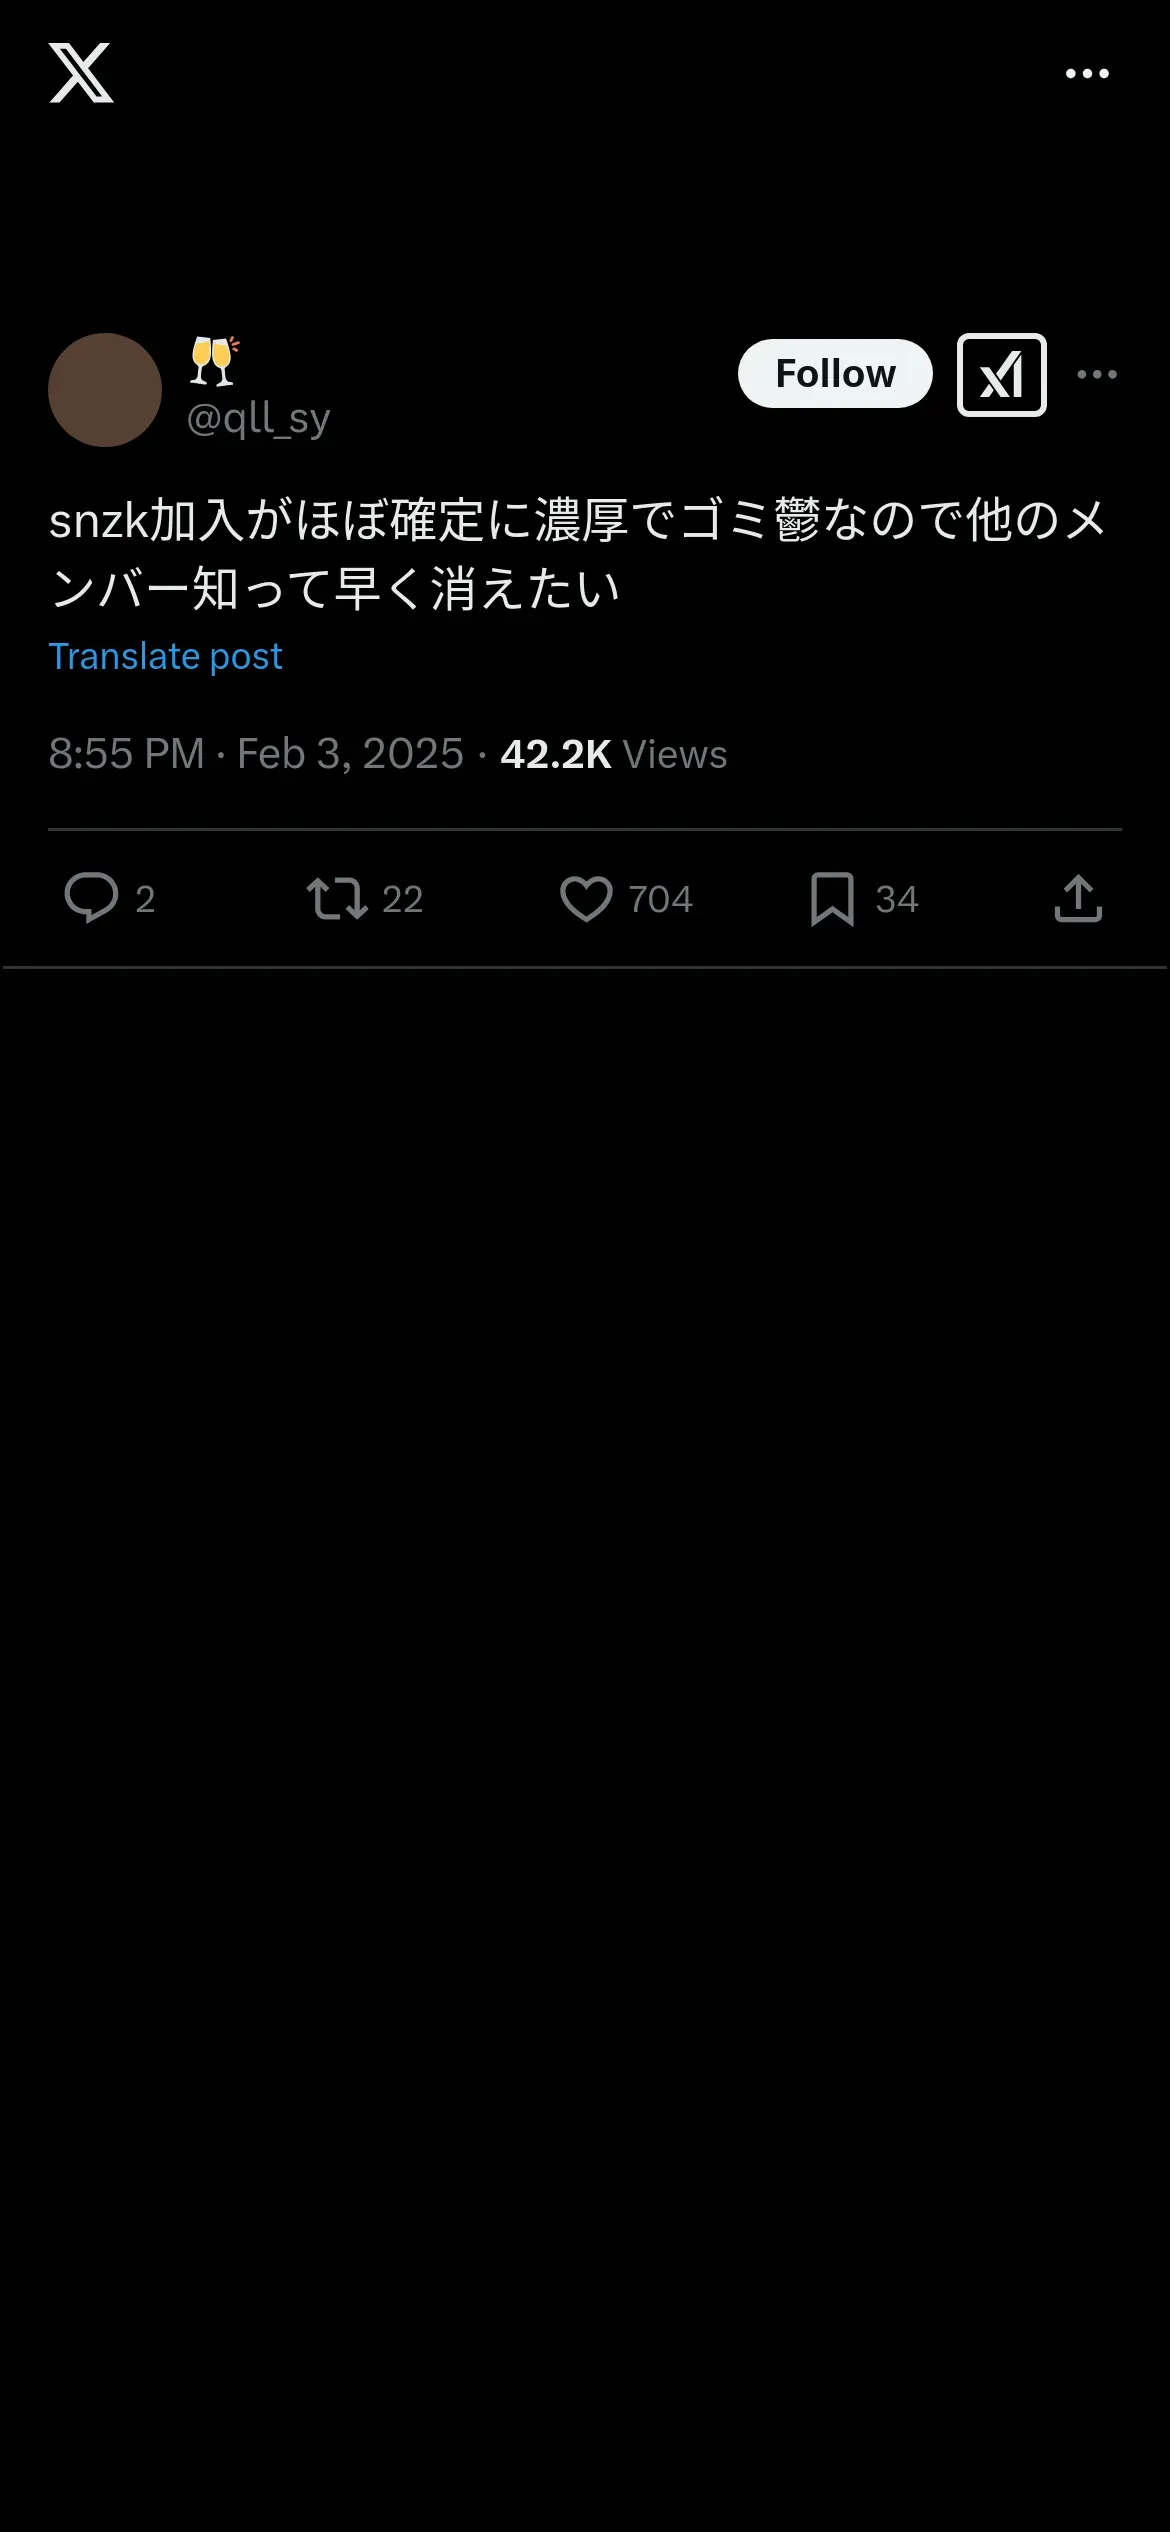Click the X logo at top
Screen dimensions: 1170x2532
pos(81,73)
